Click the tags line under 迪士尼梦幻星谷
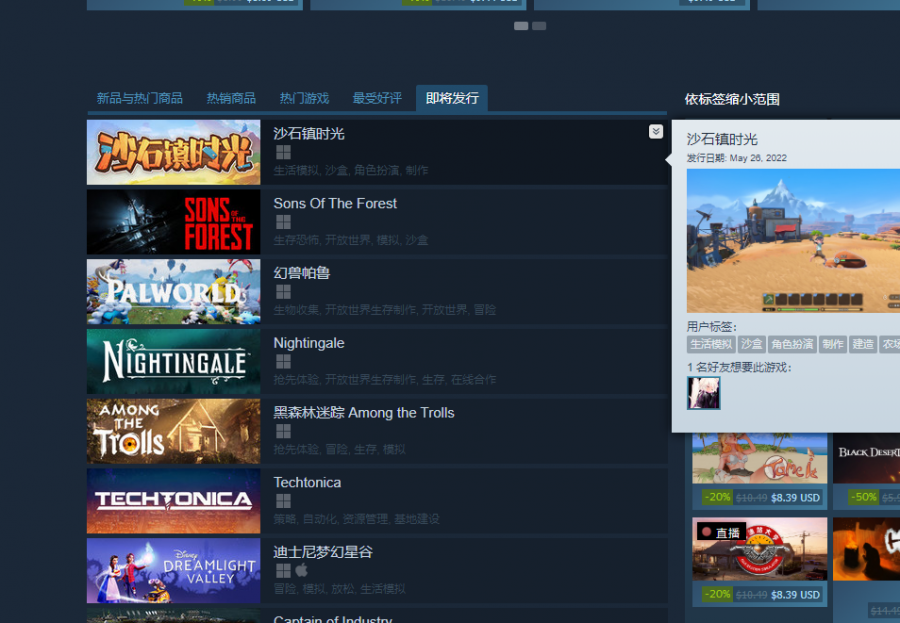This screenshot has height=623, width=900. (339, 589)
